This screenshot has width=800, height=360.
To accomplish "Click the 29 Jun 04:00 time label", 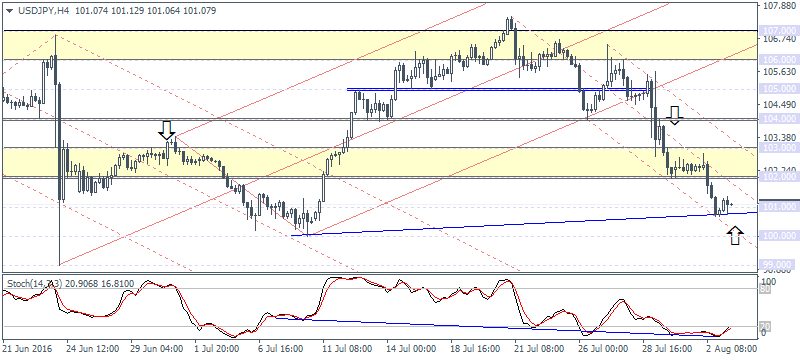I will (x=157, y=349).
